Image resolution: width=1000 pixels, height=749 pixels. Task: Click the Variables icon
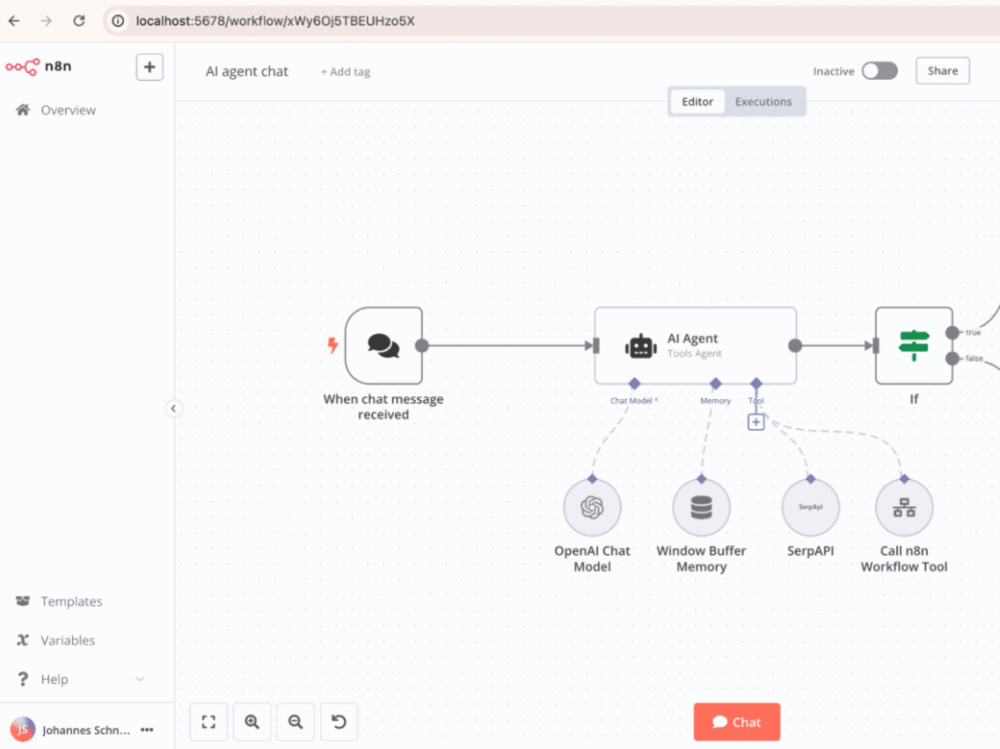(23, 640)
